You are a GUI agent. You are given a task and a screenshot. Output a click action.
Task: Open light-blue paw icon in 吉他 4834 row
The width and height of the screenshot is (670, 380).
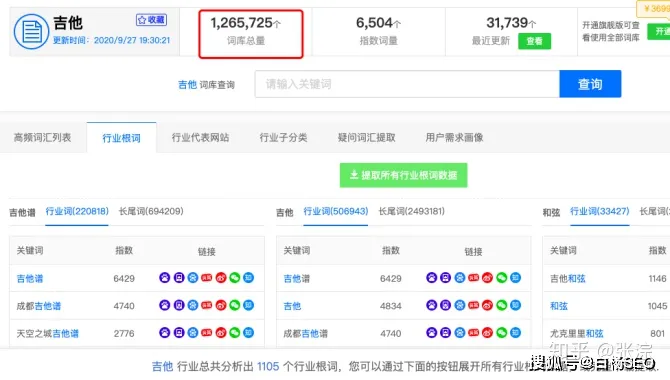click(459, 305)
